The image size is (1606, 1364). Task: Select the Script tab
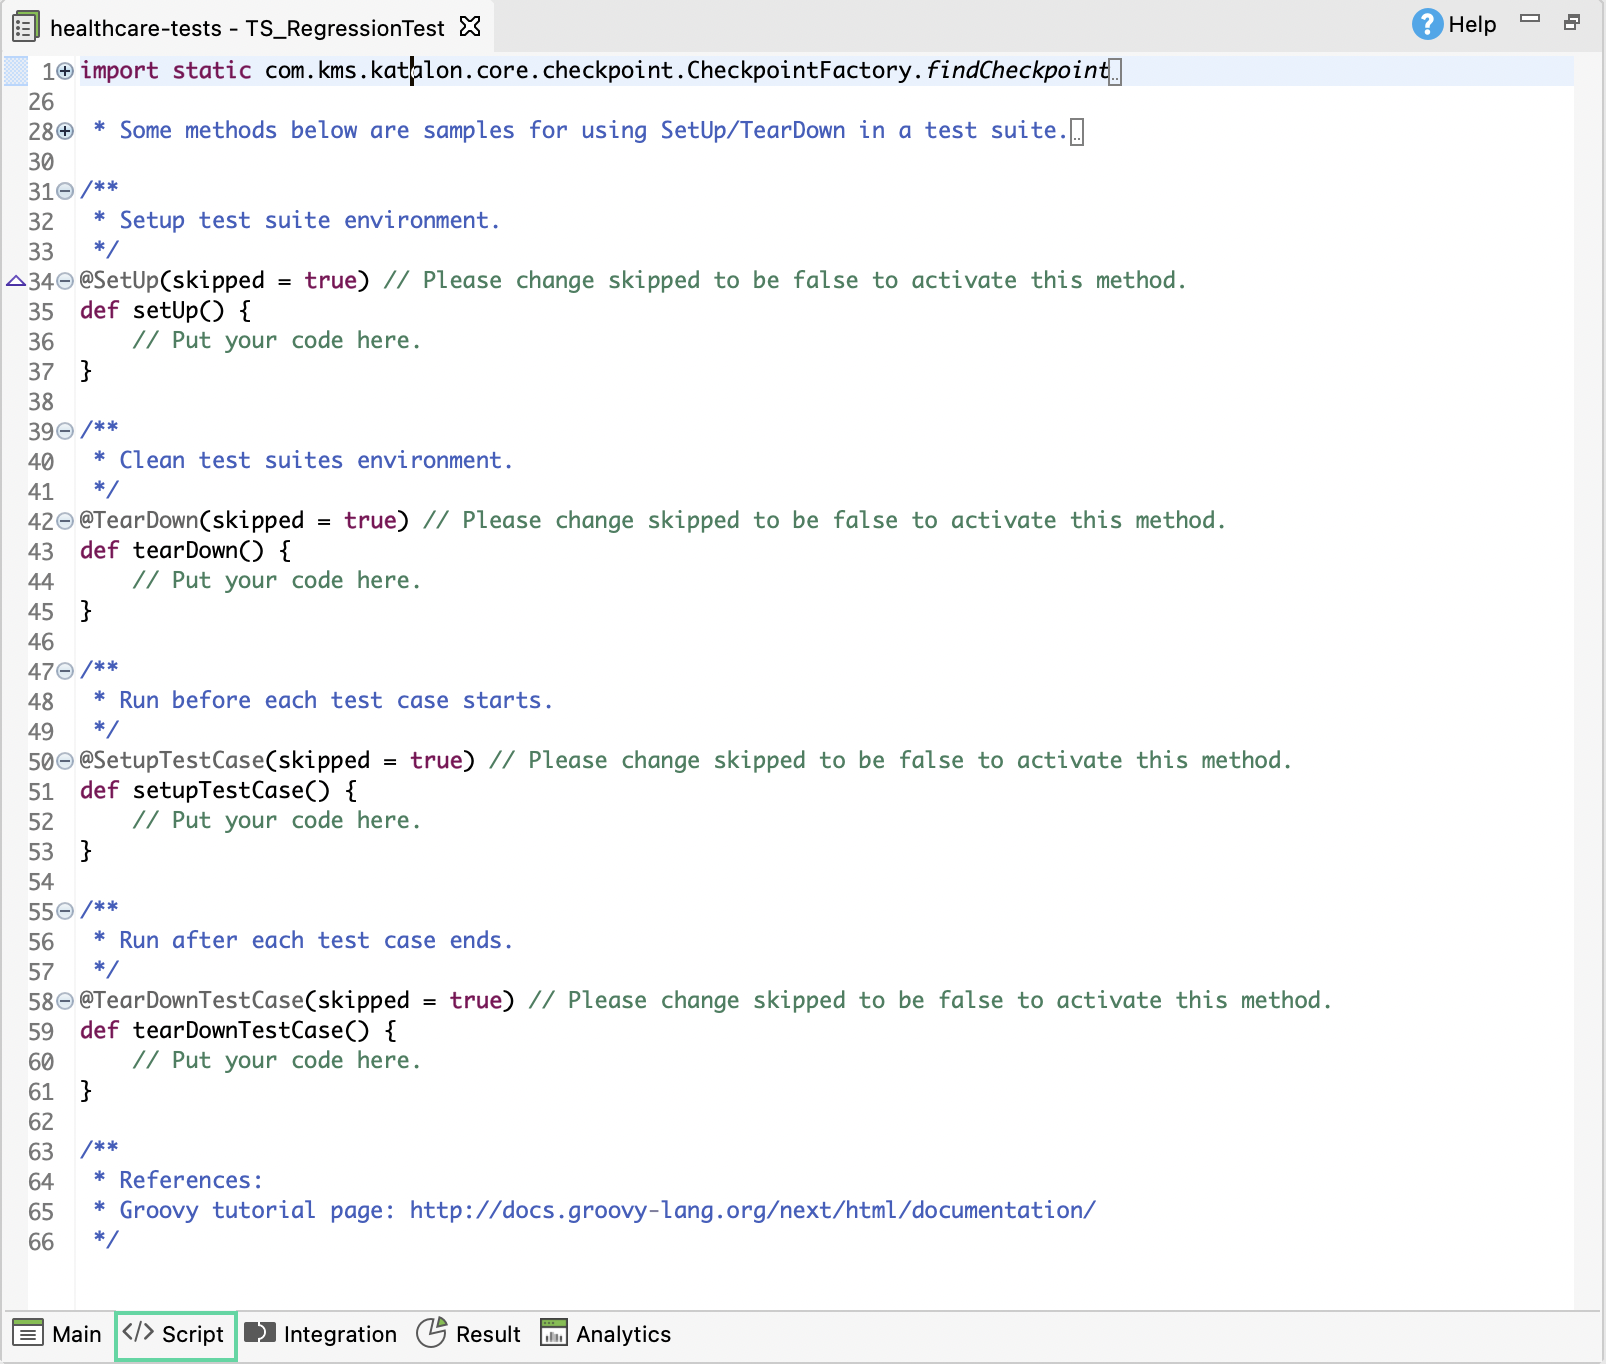coord(175,1334)
